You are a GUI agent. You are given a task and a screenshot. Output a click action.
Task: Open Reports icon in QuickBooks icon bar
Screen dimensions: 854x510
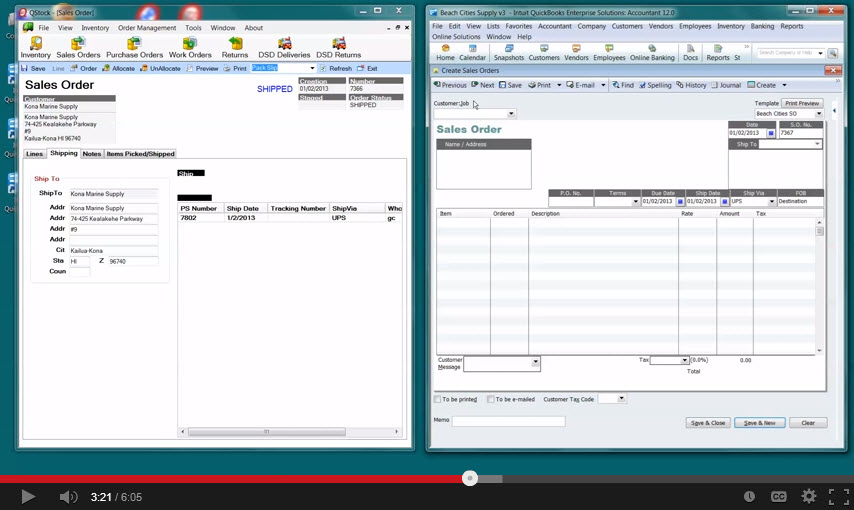718,53
